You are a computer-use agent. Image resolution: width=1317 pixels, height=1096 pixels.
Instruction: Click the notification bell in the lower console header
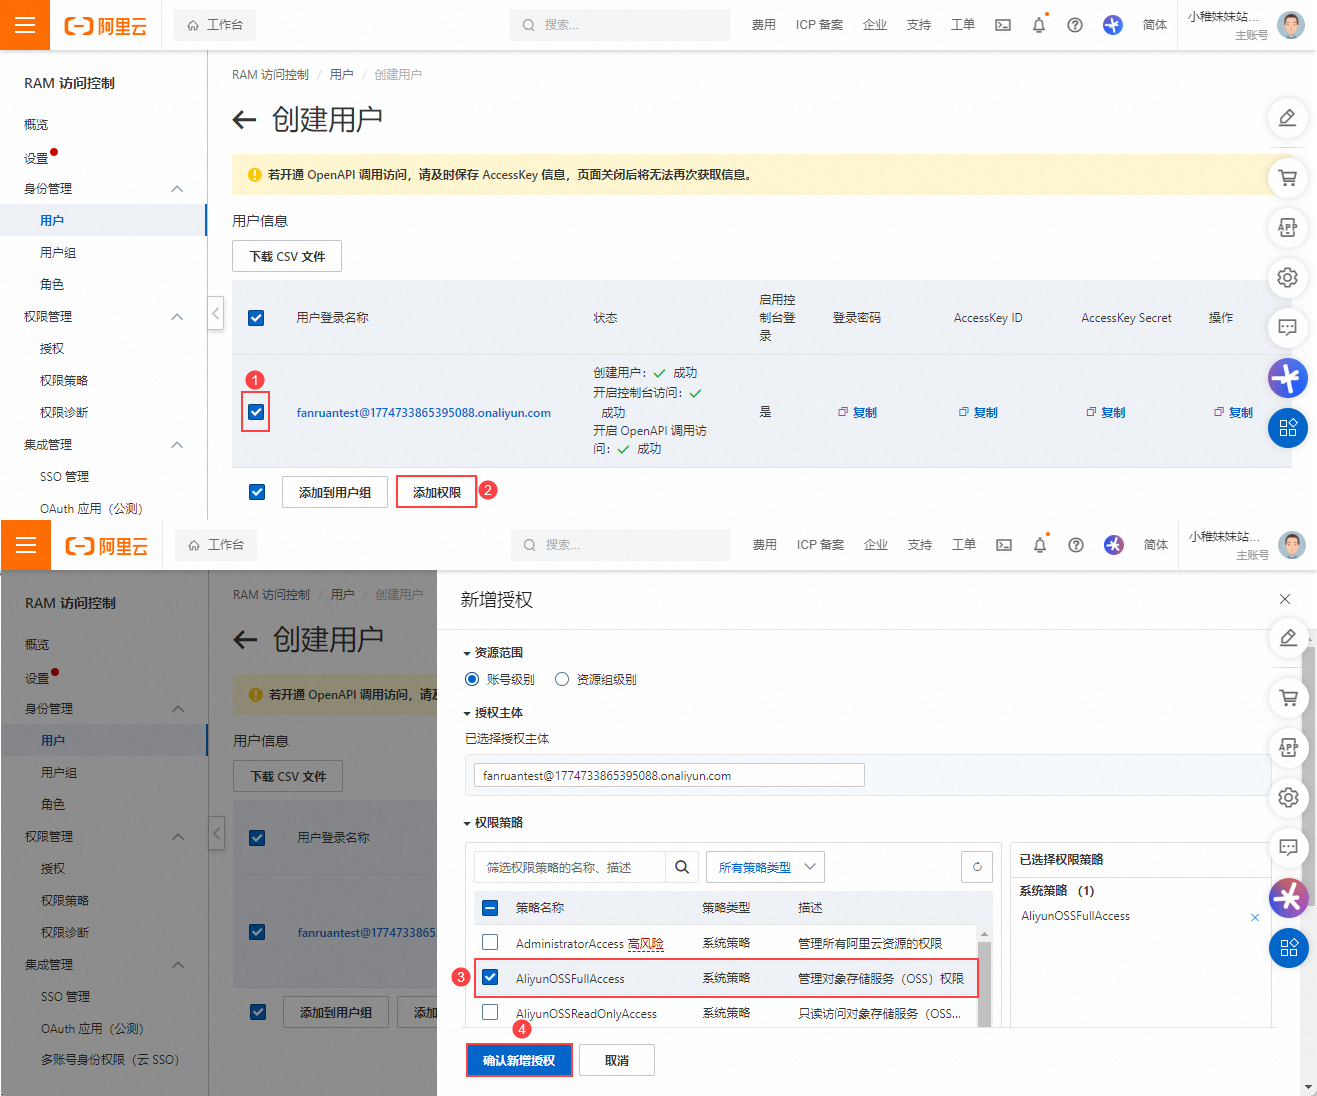(1040, 545)
